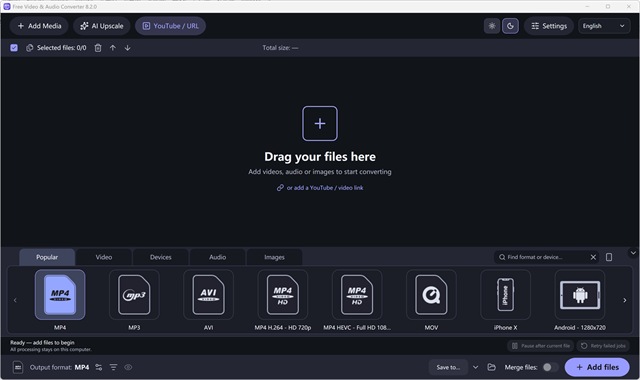Delete selected files with trash icon
This screenshot has height=380, width=640.
98,48
